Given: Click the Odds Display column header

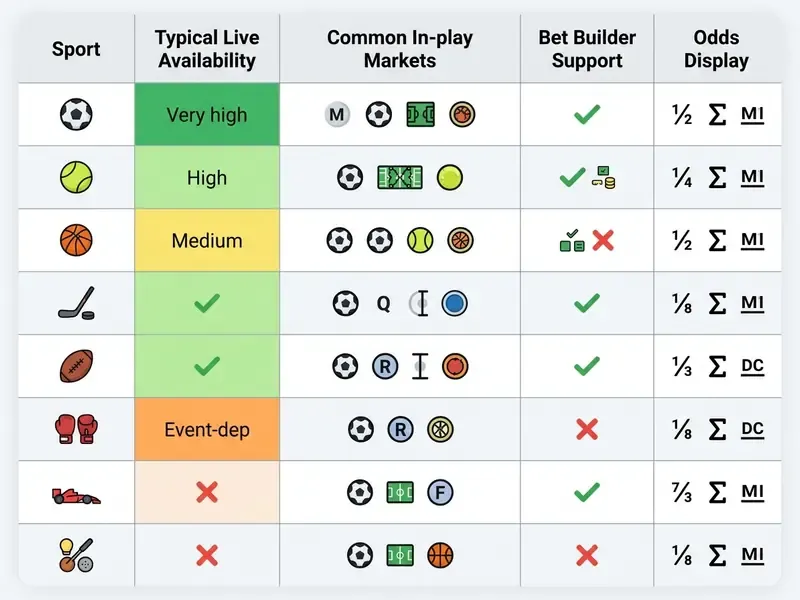Looking at the screenshot, I should (x=716, y=49).
